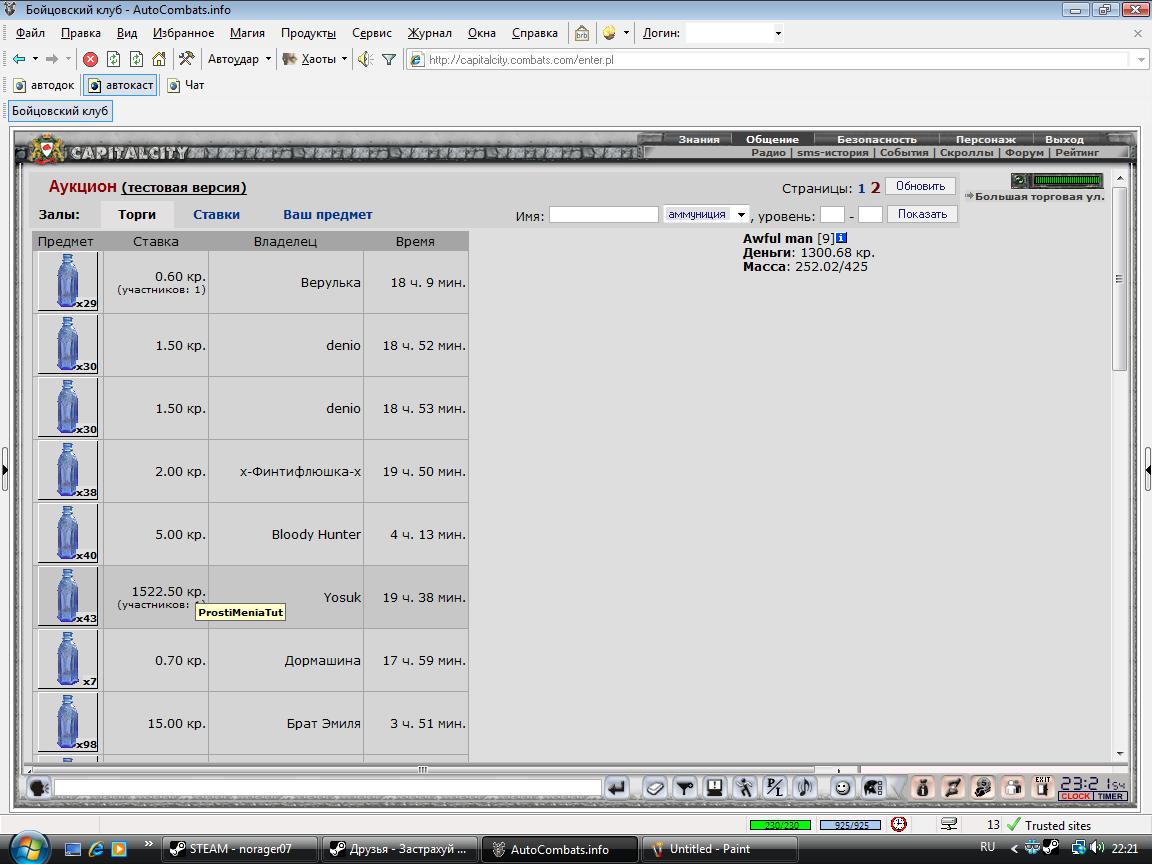Click the helmet players list icon
Screen dimensions: 1152x864
click(872, 788)
